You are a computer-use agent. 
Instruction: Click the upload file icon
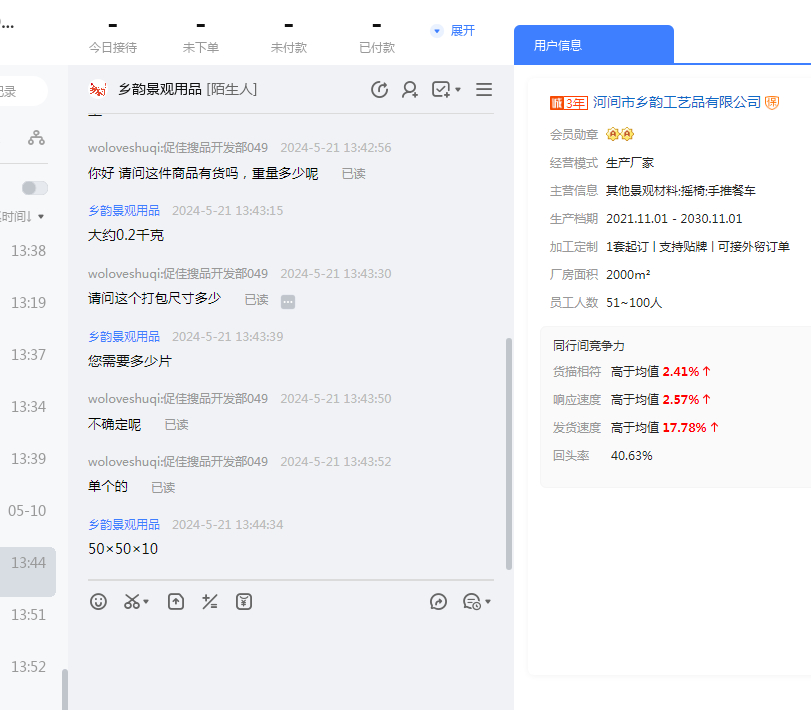click(x=176, y=601)
